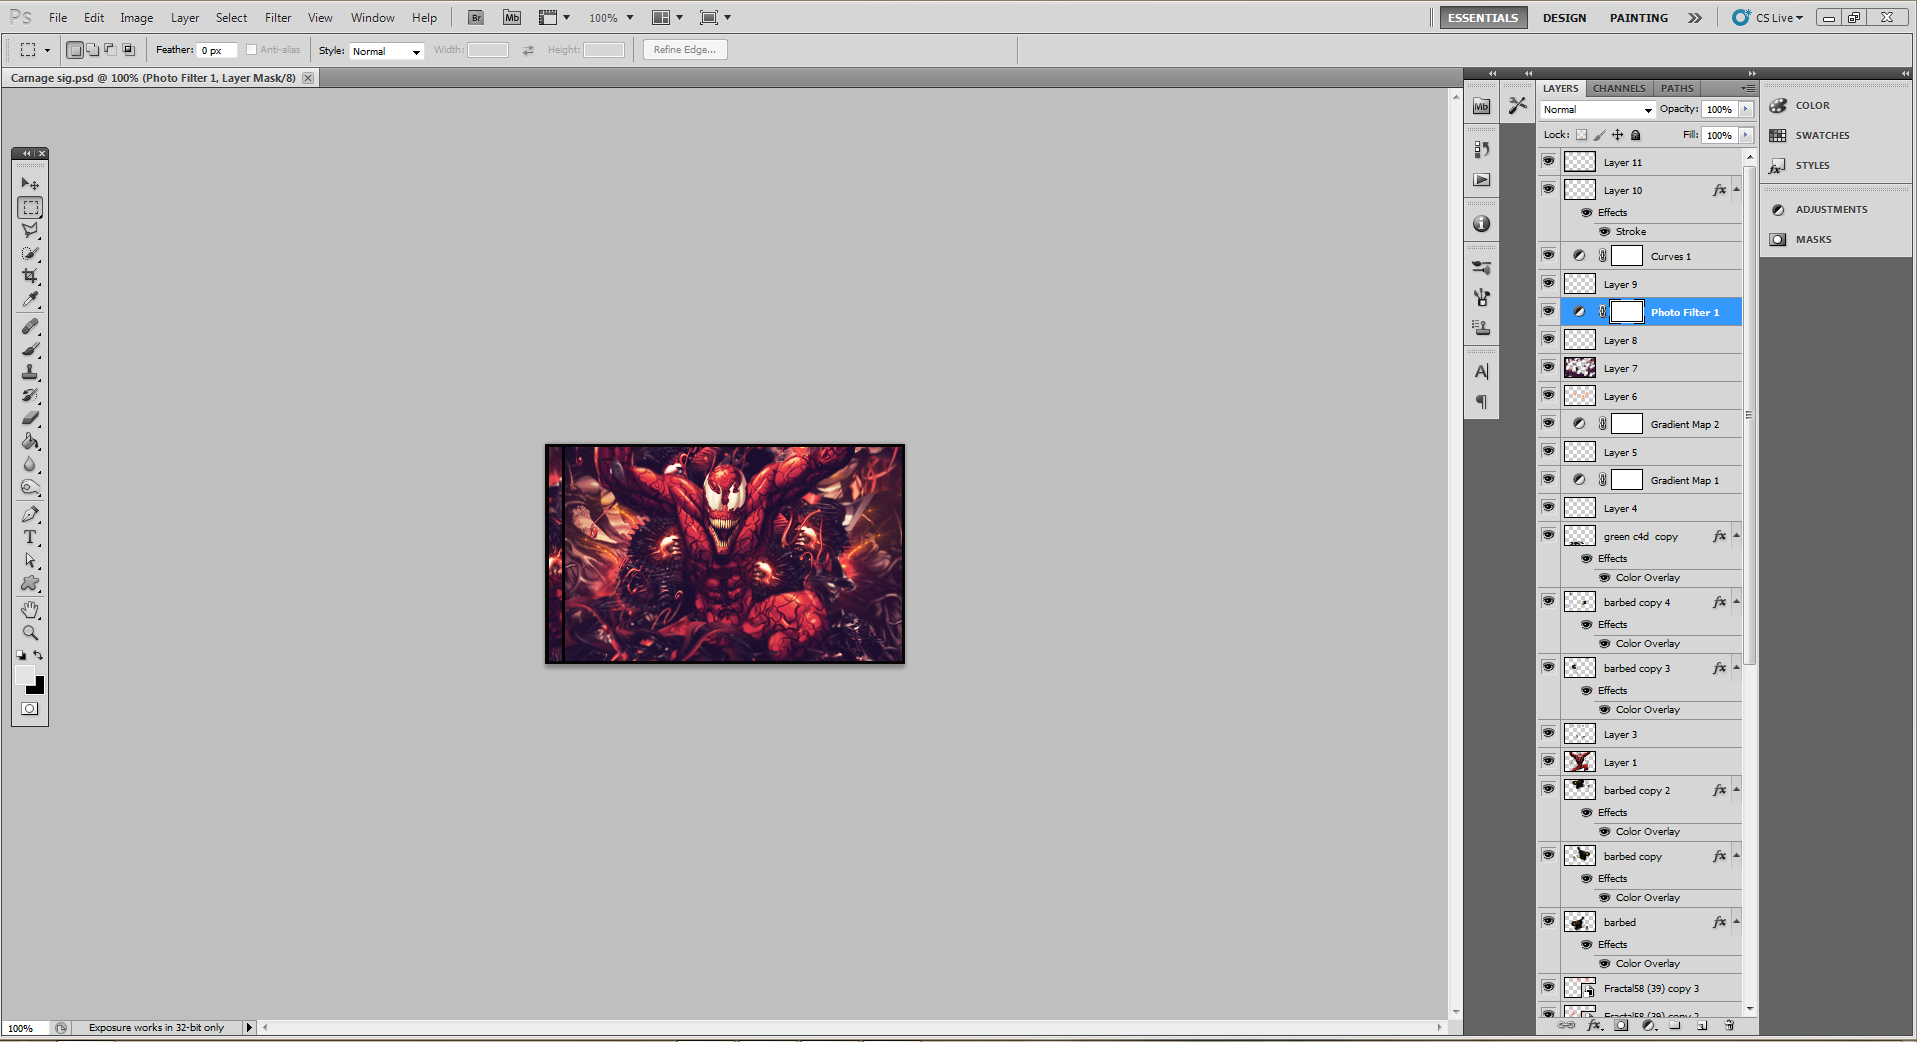Switch to the Design workspace
1917x1042 pixels.
coord(1564,18)
